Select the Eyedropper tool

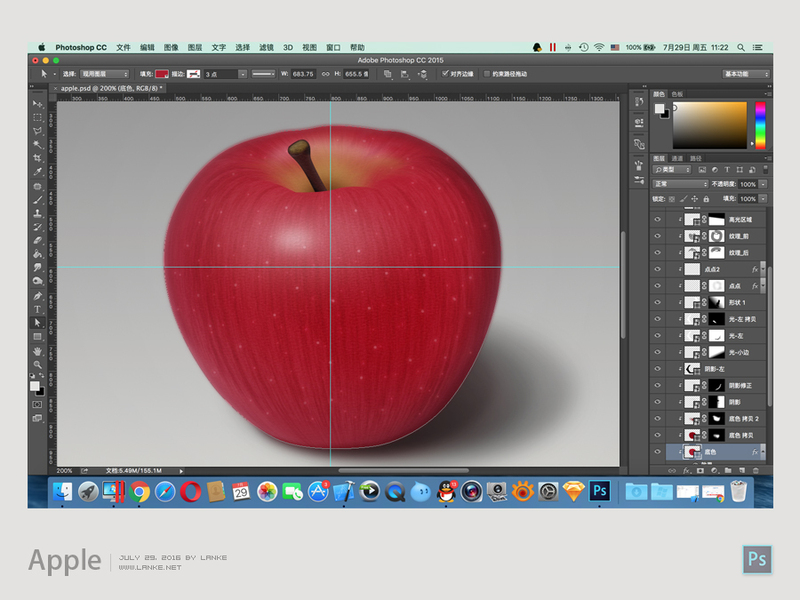(37, 172)
